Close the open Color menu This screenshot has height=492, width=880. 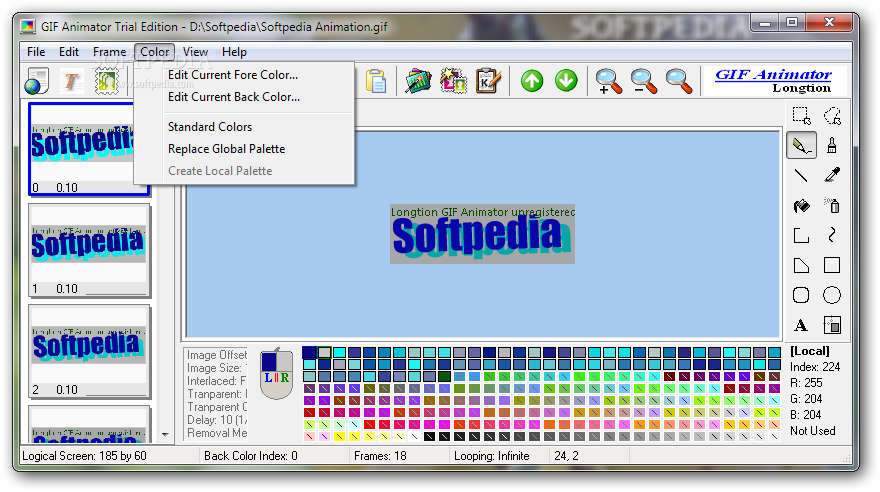point(154,52)
